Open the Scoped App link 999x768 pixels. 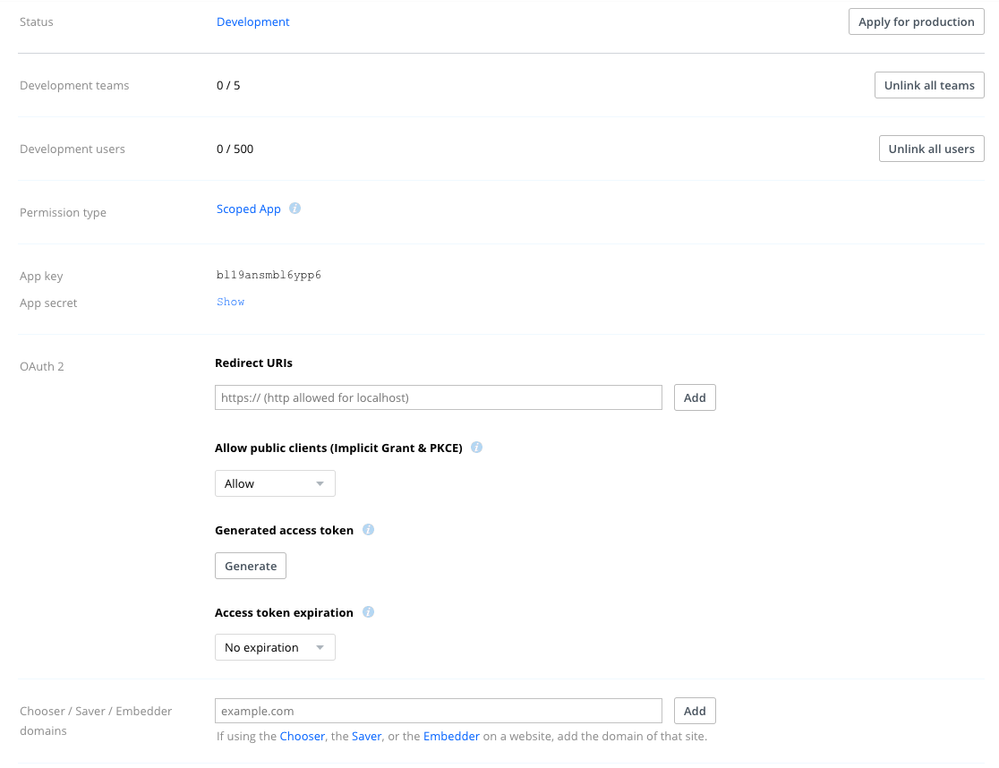pos(248,209)
